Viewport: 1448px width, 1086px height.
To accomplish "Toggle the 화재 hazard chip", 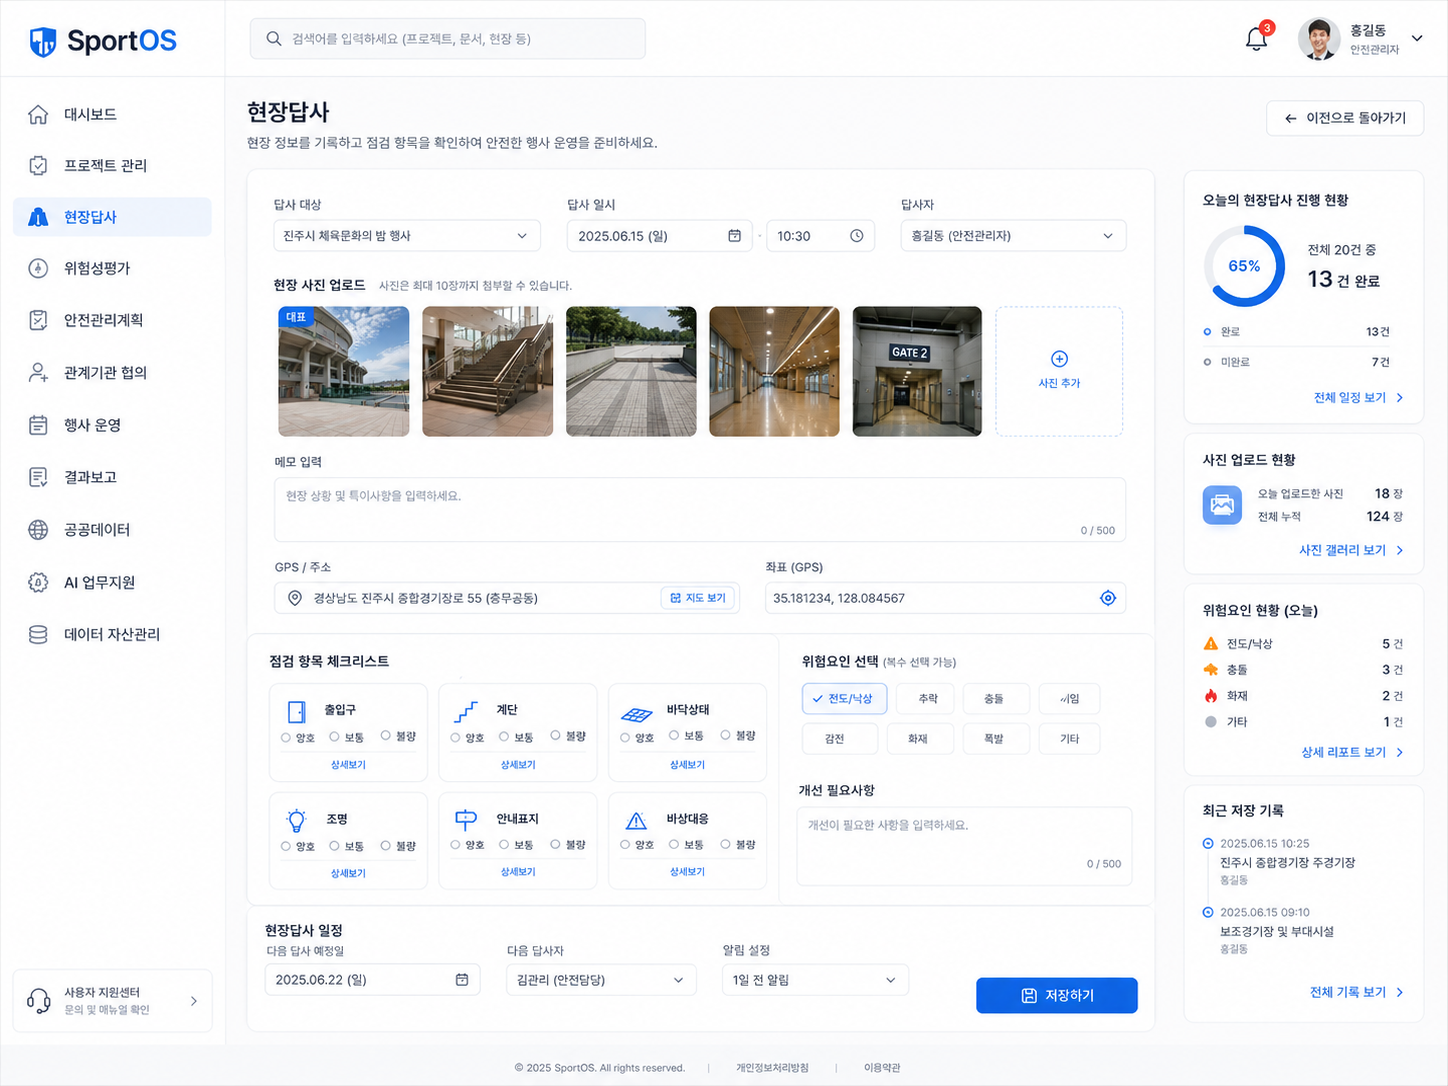I will [x=918, y=739].
